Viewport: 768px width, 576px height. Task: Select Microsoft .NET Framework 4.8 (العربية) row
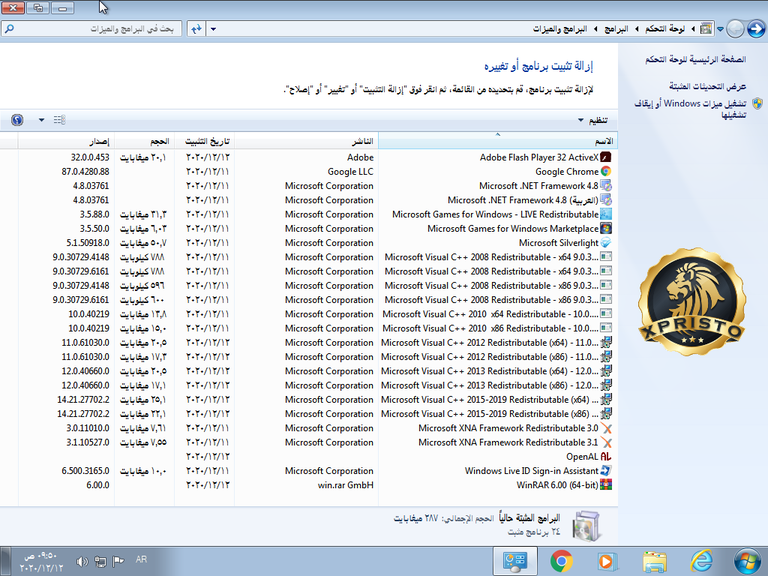(309, 200)
